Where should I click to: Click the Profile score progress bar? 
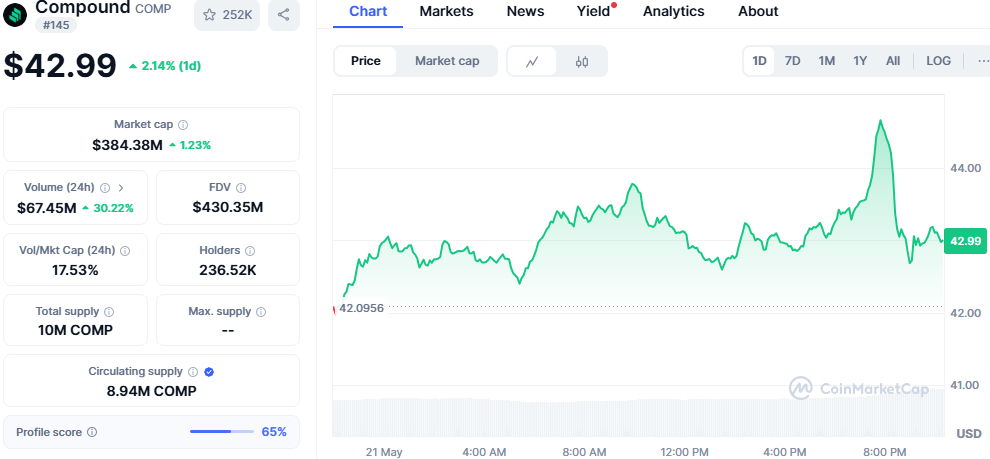(222, 432)
